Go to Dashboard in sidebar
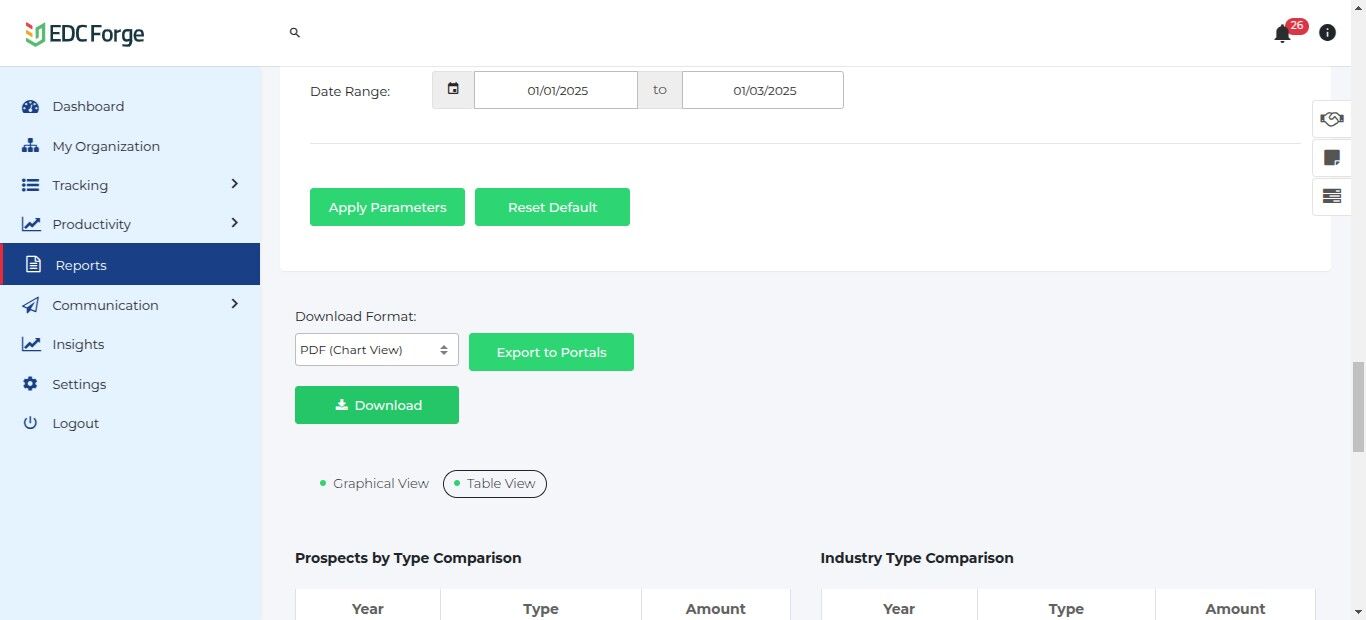 coord(88,106)
